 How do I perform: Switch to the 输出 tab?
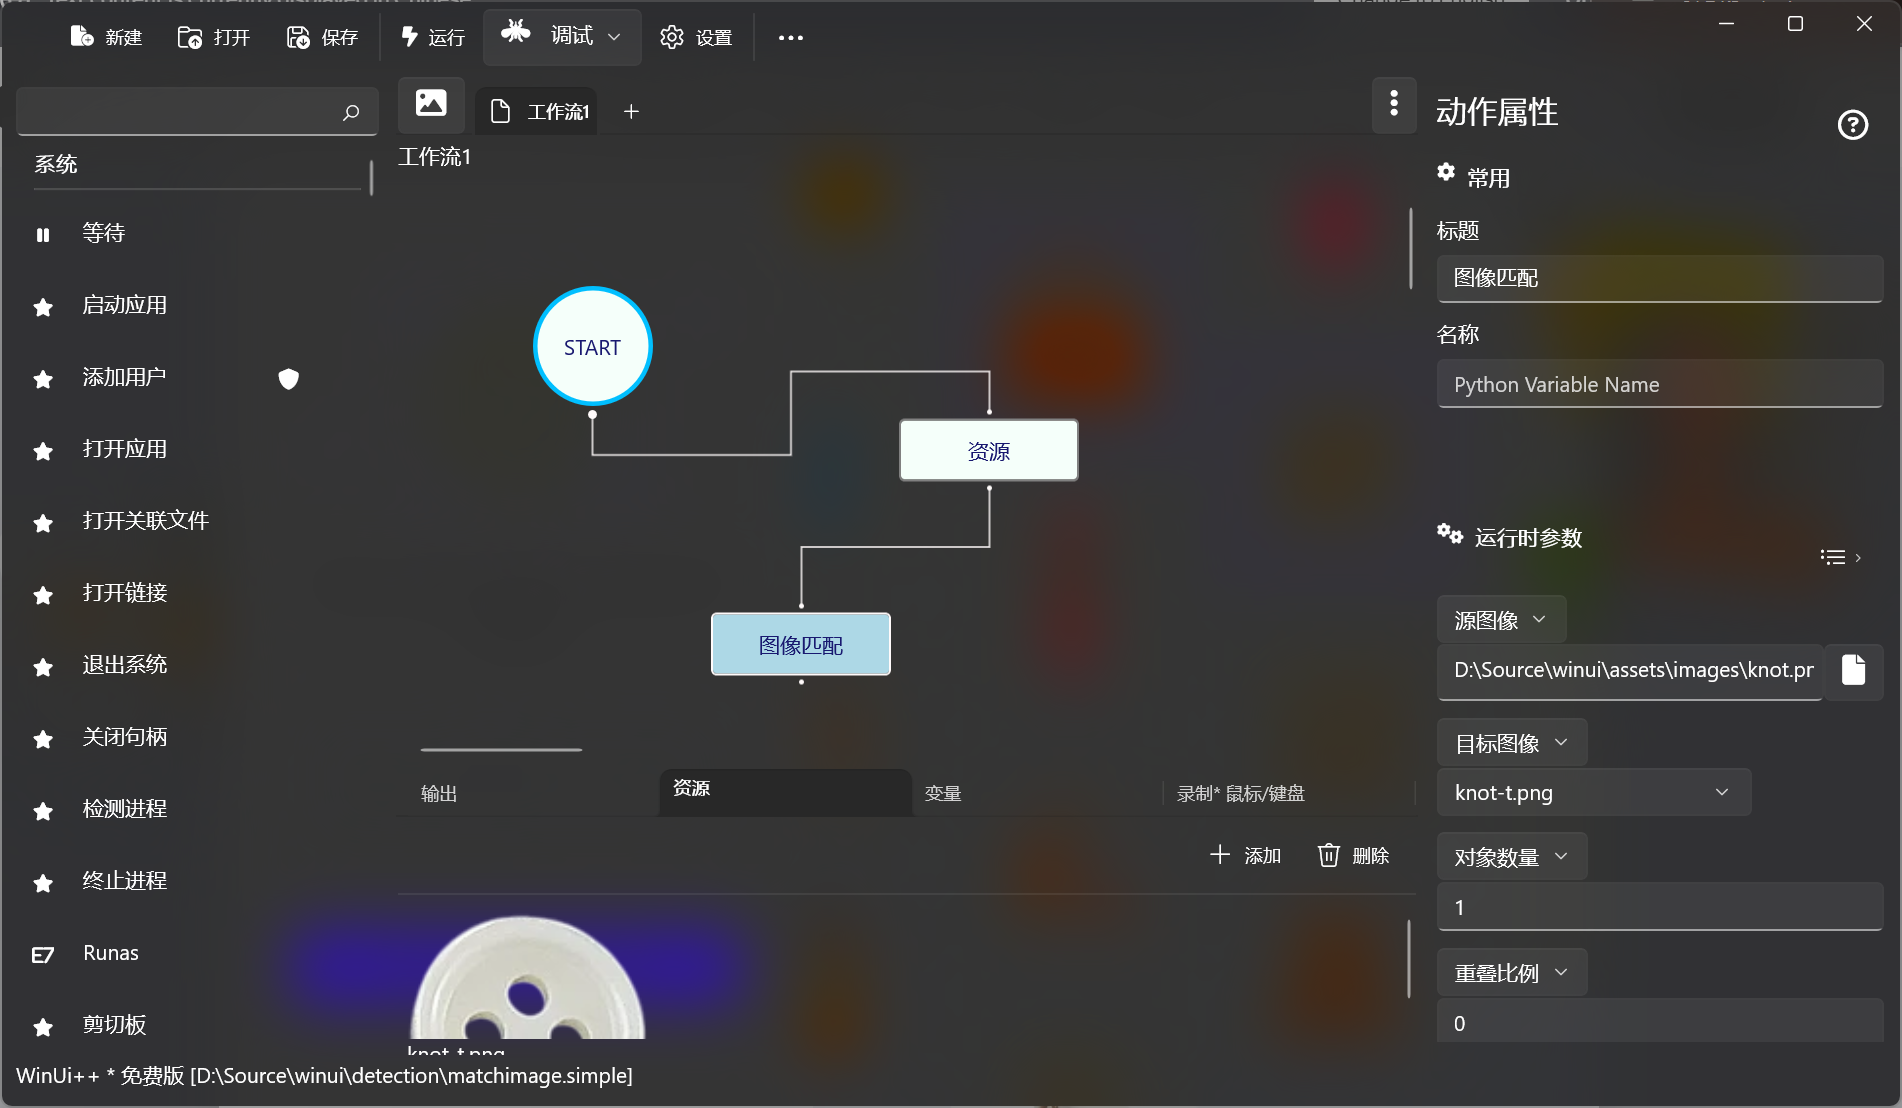[x=439, y=794]
